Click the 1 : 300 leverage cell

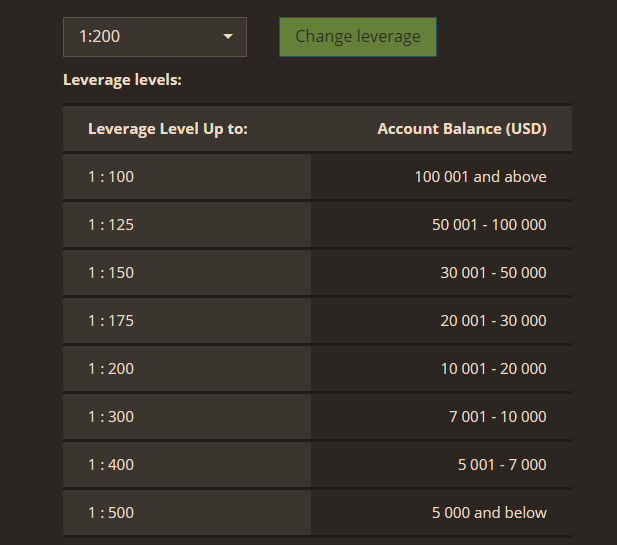tap(187, 417)
